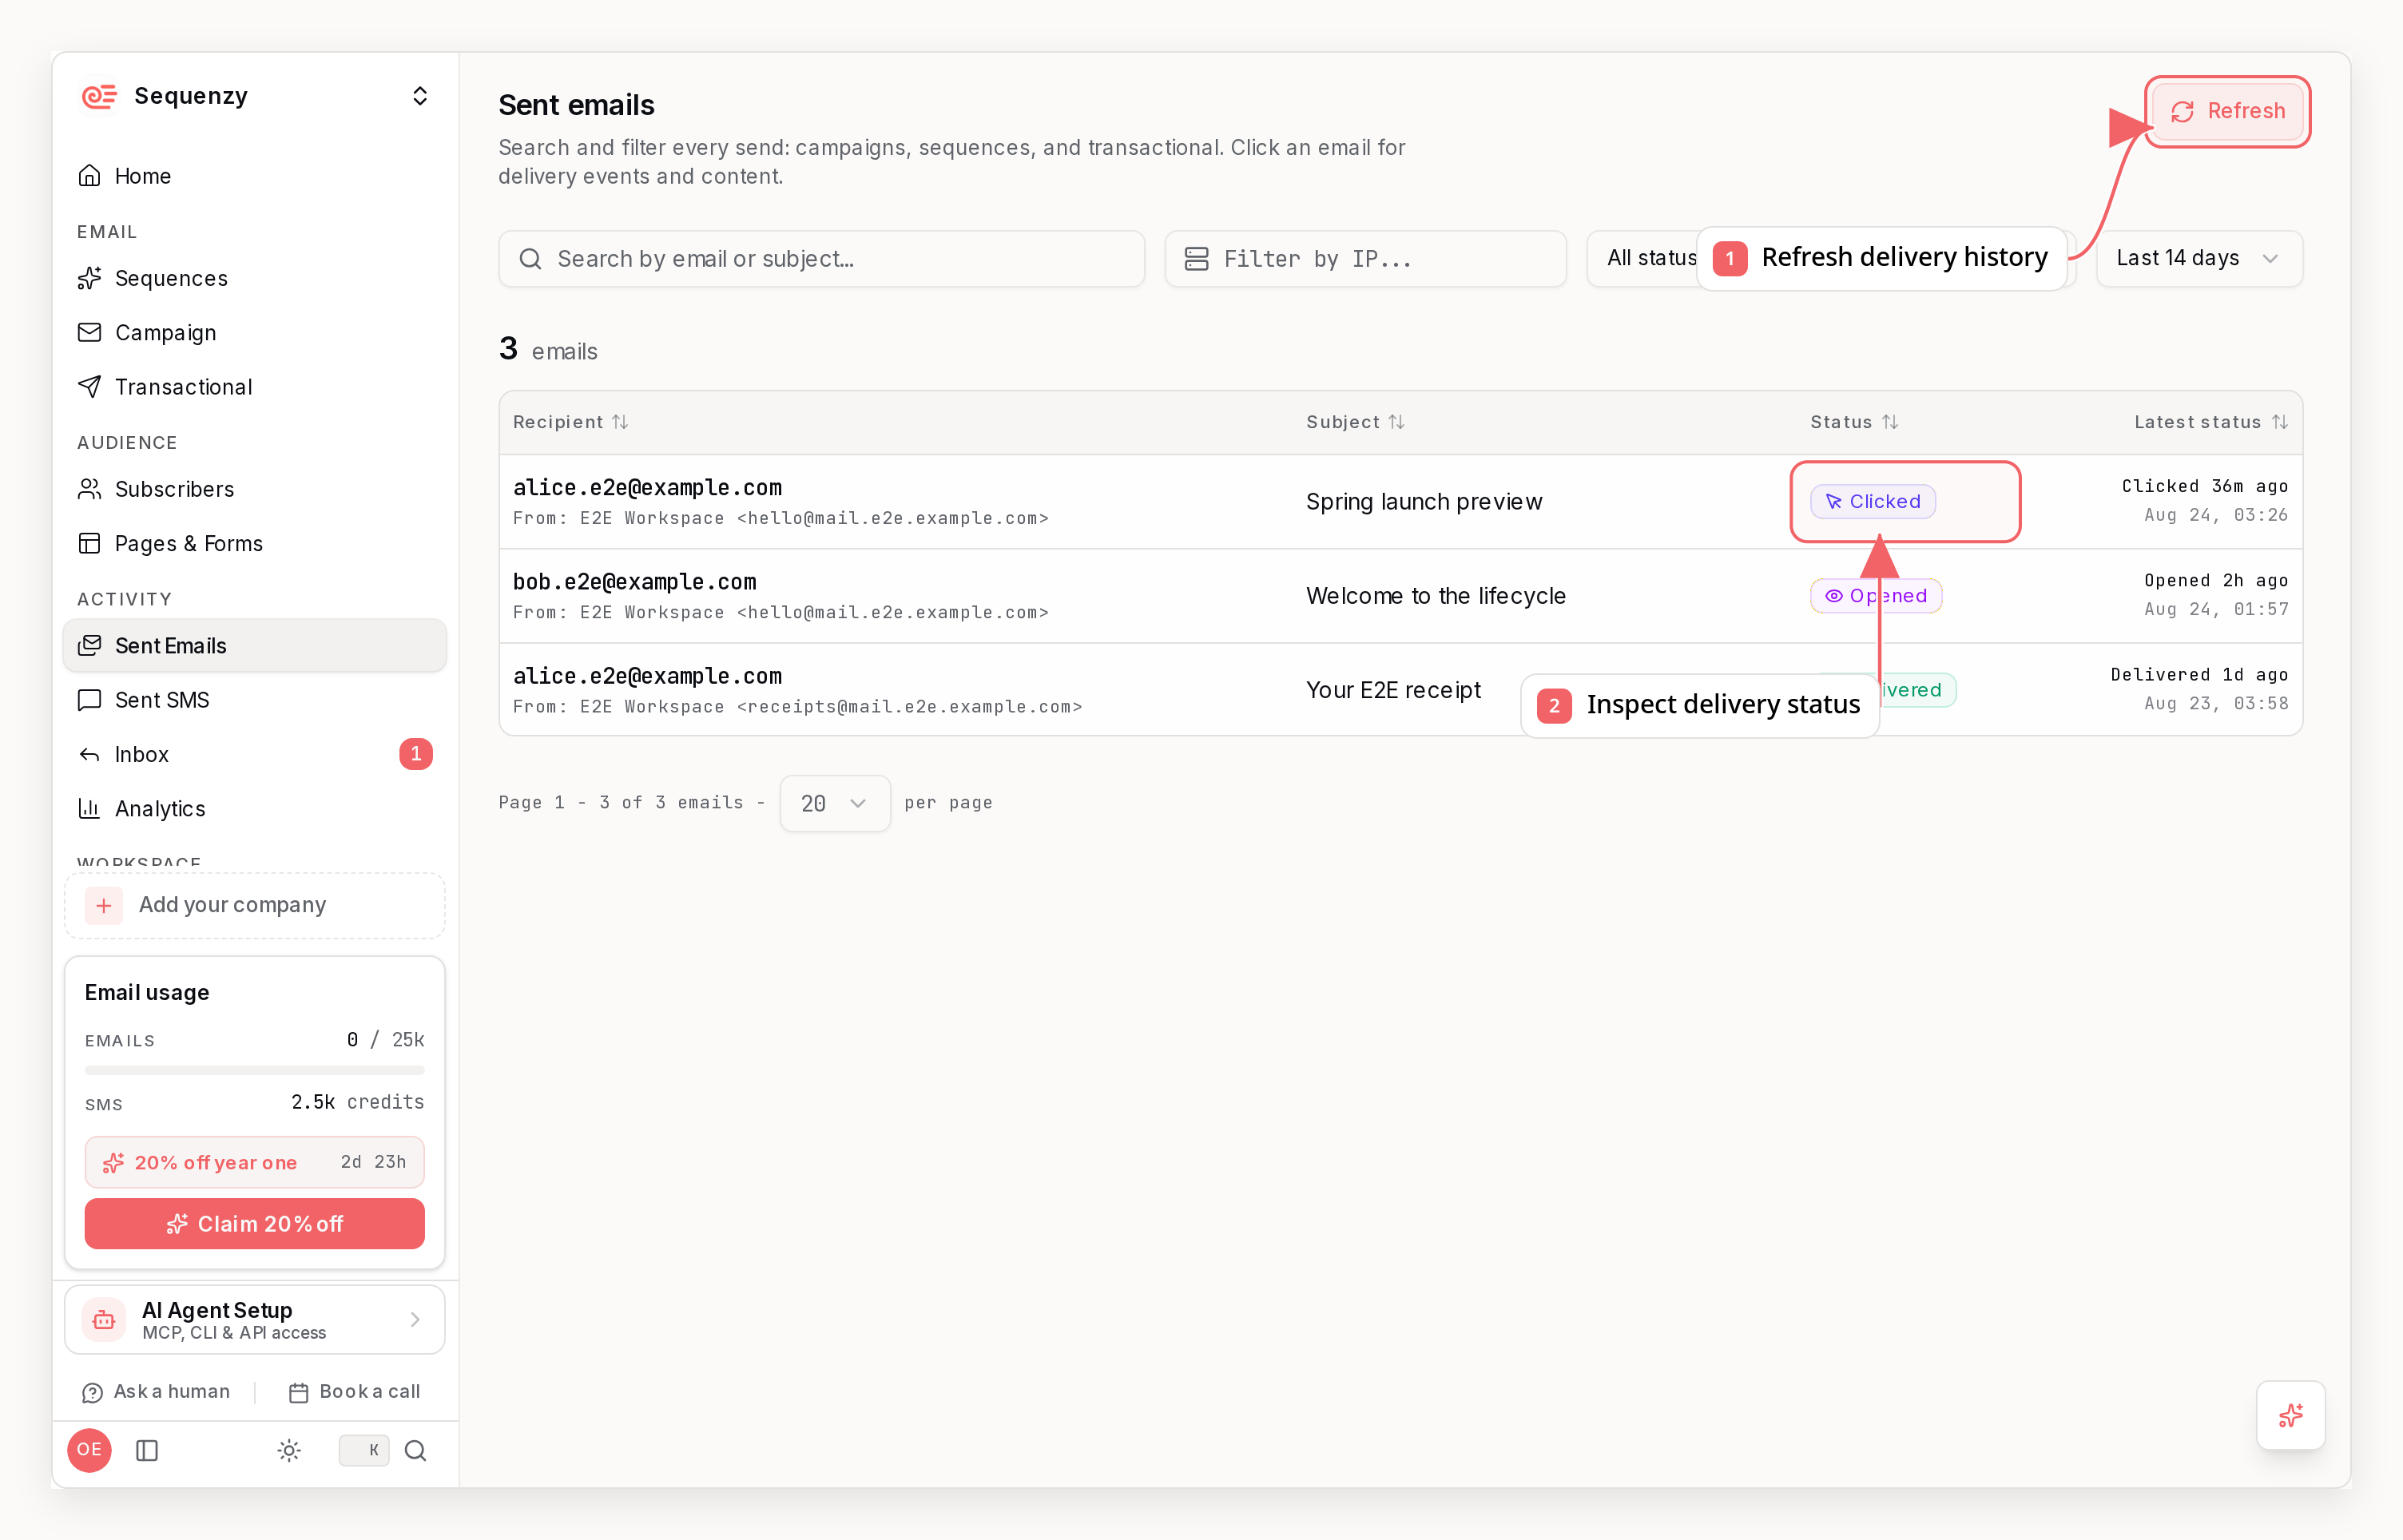Image resolution: width=2403 pixels, height=1540 pixels.
Task: Click Welcome to the lifecycle subject
Action: click(1436, 596)
